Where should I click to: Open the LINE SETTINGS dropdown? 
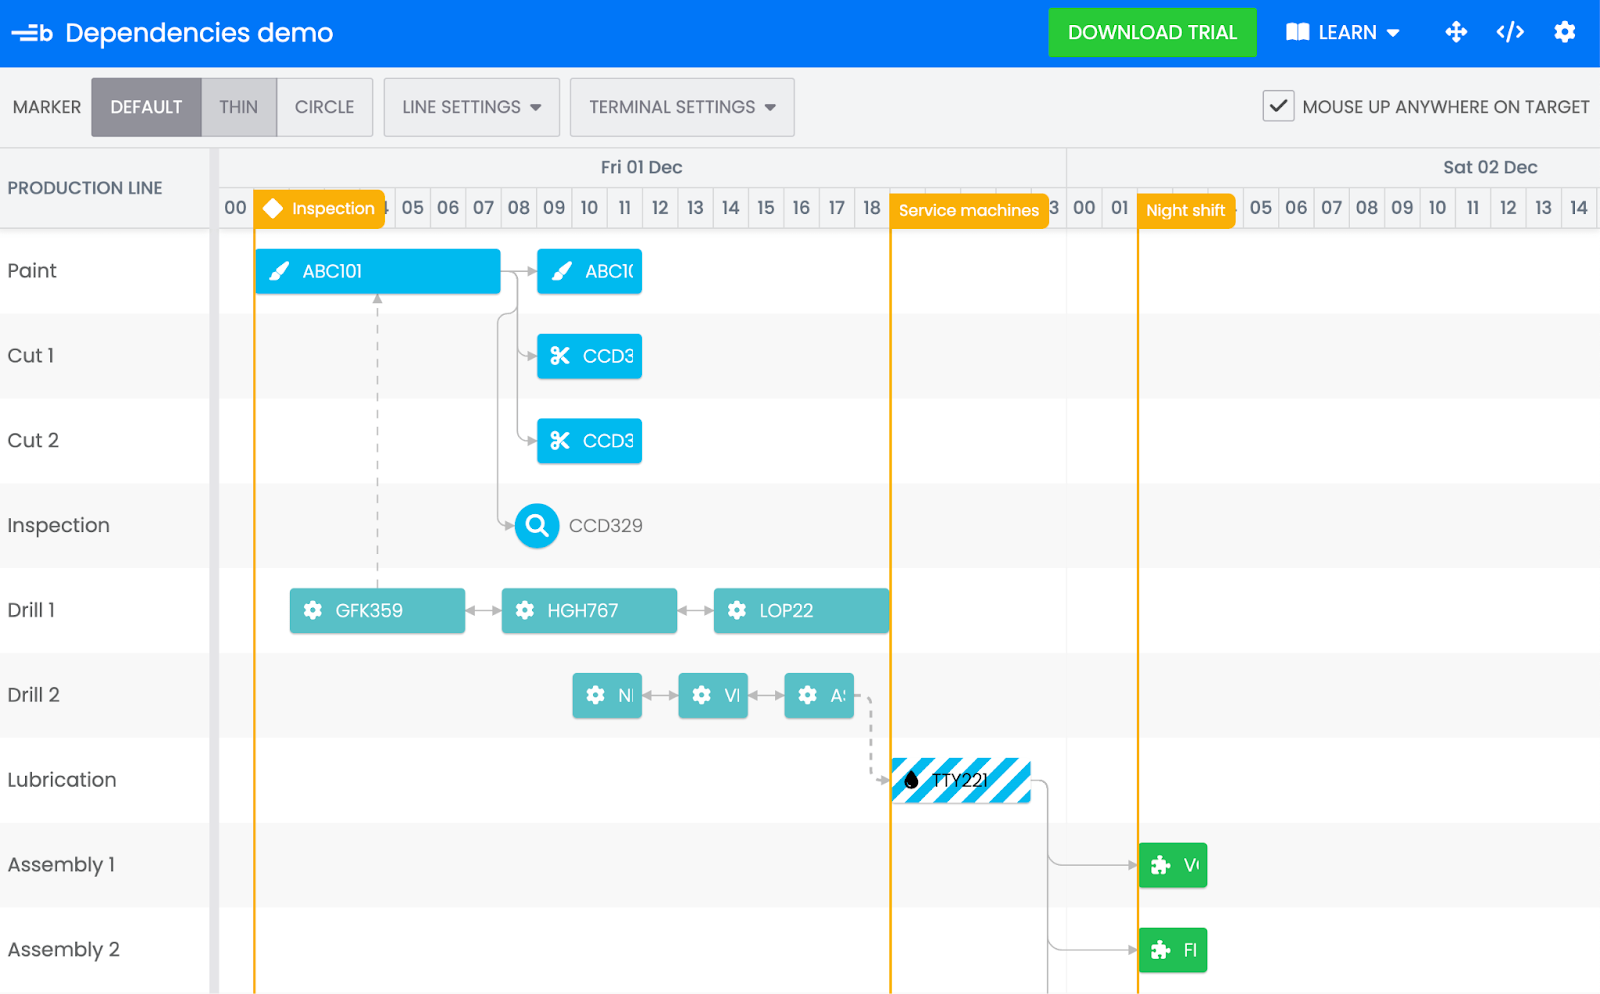(470, 107)
